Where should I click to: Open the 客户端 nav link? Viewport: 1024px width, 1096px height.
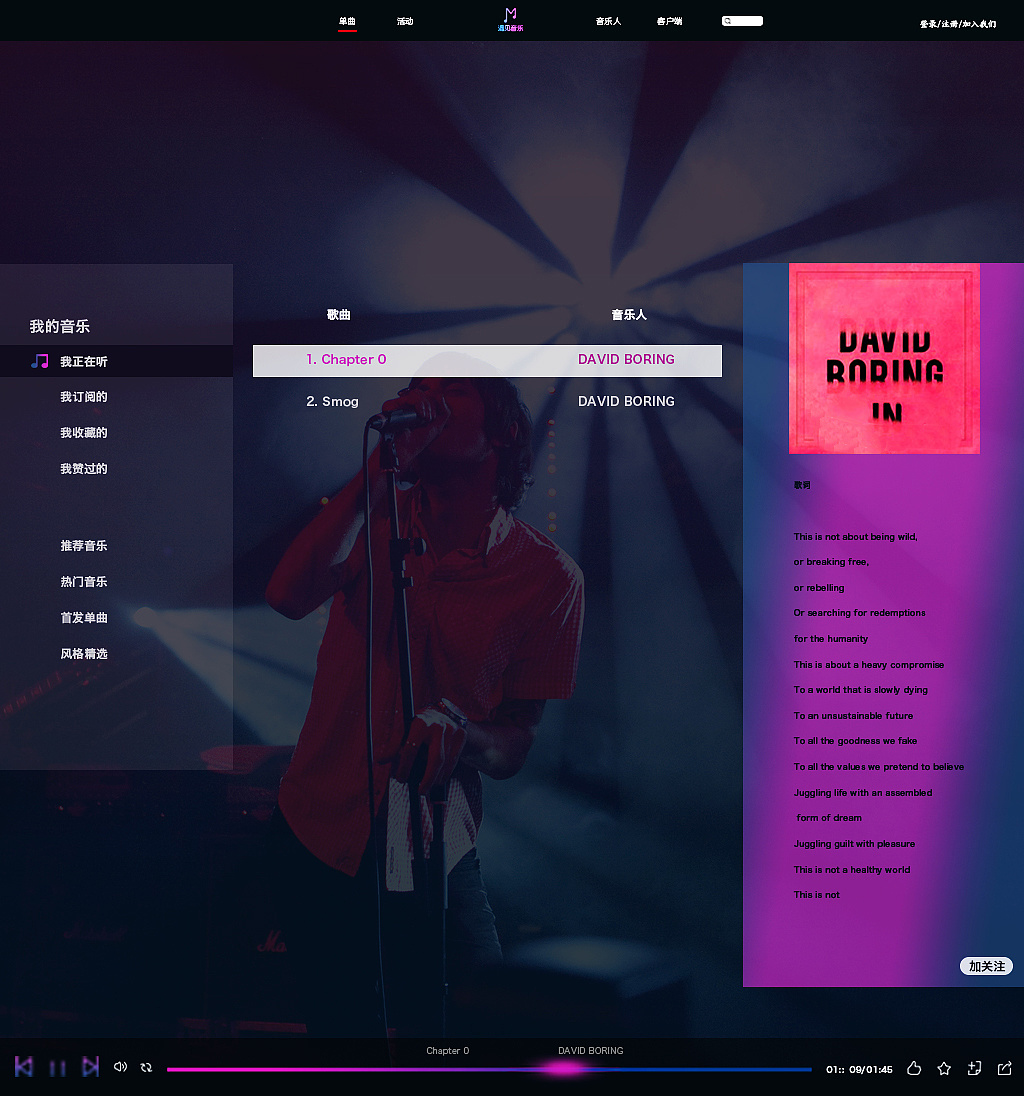[669, 21]
